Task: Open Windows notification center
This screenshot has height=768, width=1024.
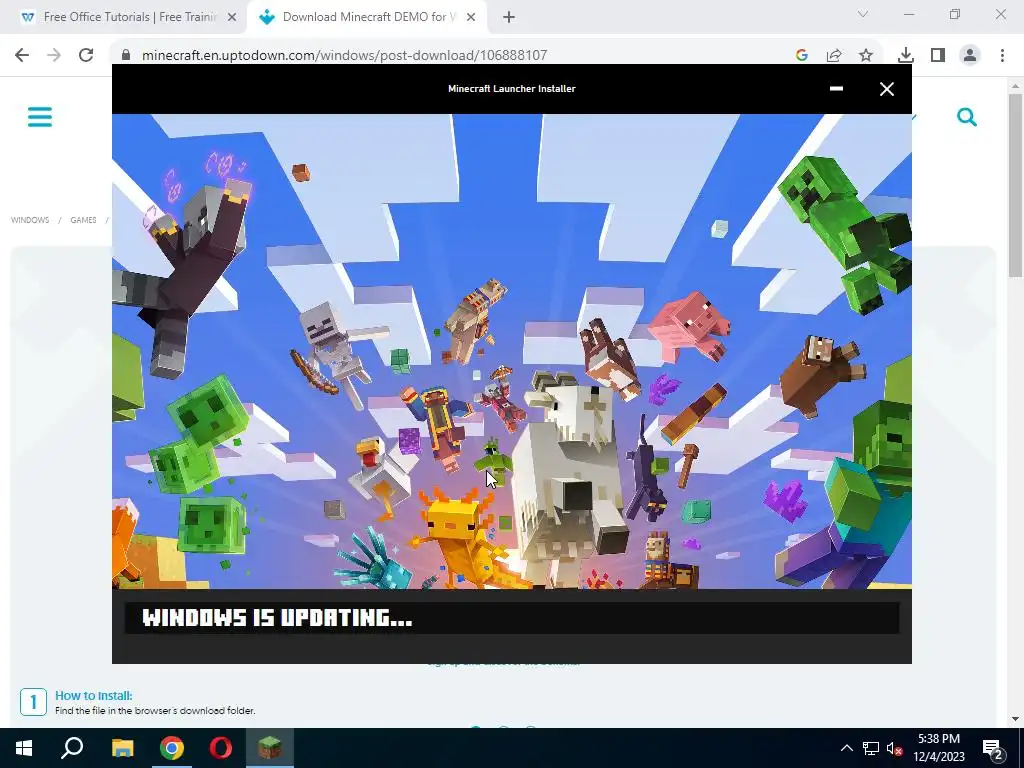Action: coord(993,749)
